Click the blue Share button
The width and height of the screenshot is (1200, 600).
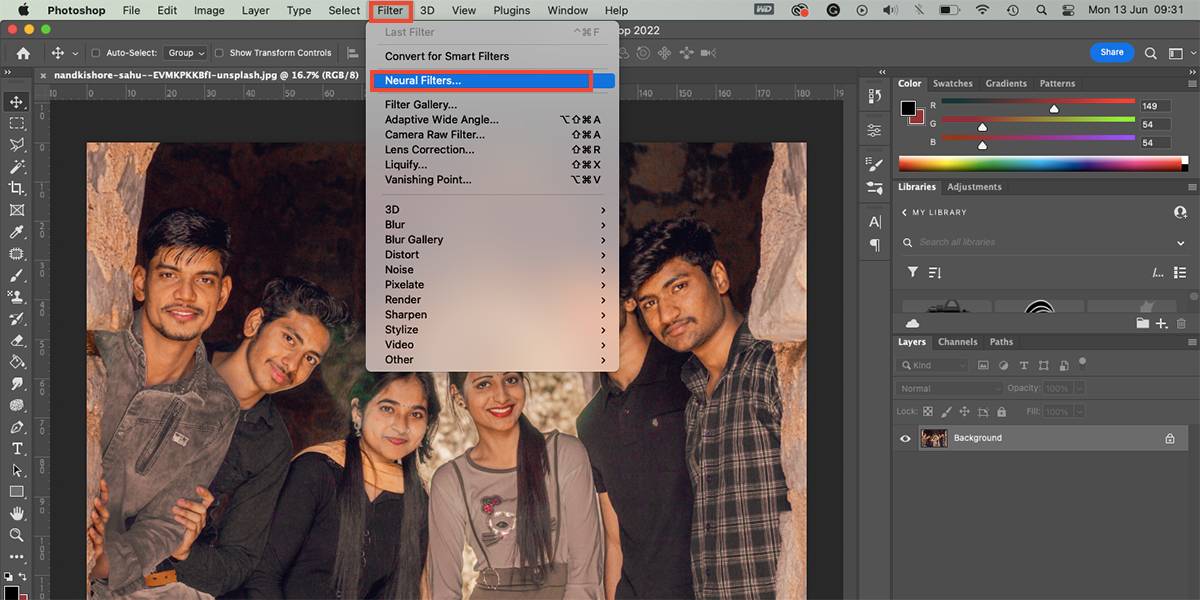tap(1111, 52)
